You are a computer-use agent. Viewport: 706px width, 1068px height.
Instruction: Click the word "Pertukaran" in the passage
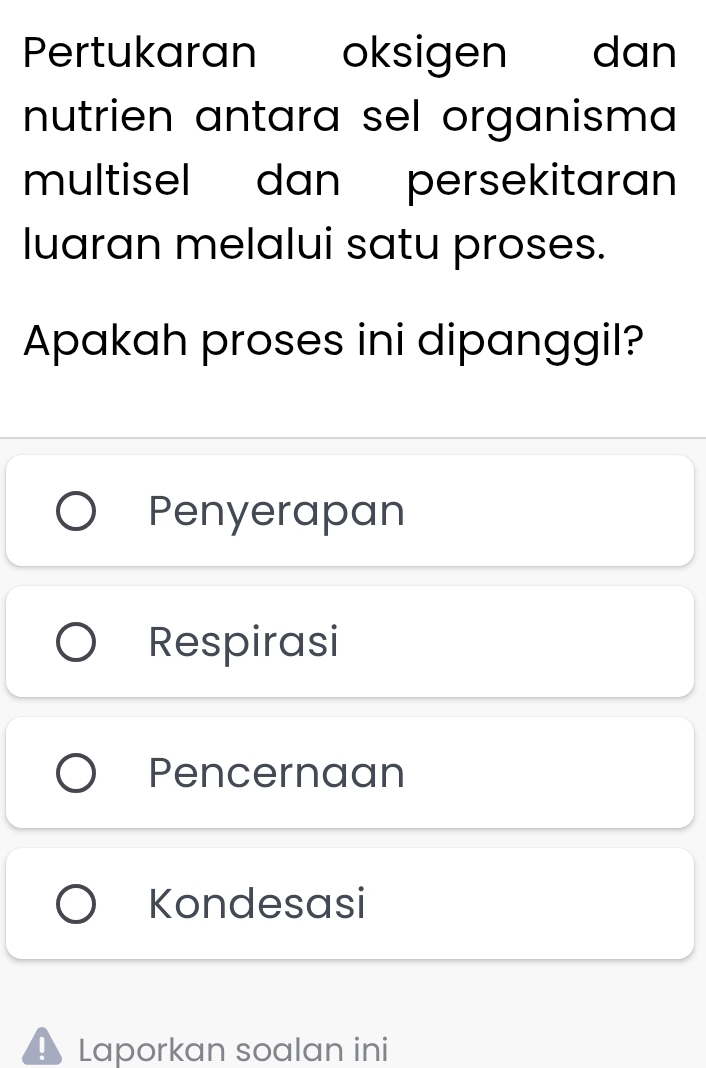(x=139, y=53)
